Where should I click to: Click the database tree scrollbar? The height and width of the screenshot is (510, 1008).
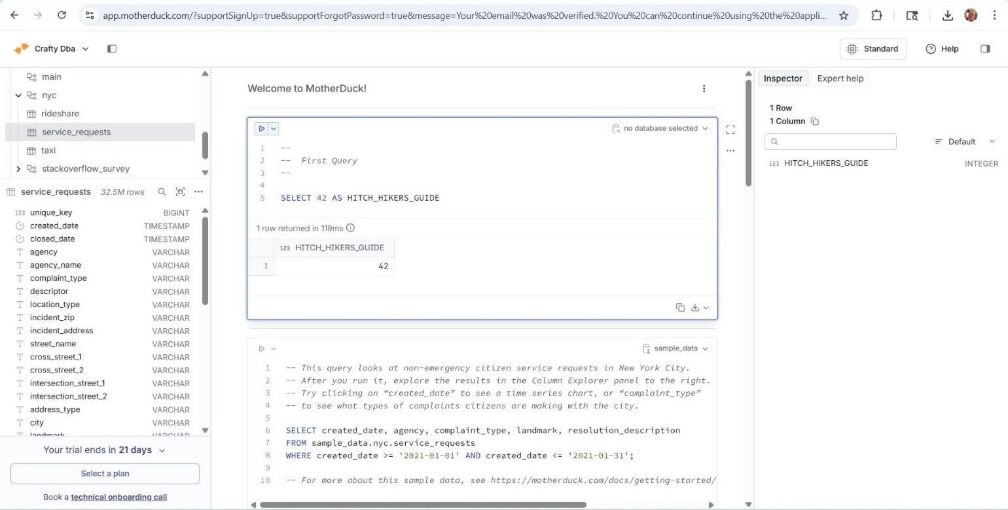[205, 145]
